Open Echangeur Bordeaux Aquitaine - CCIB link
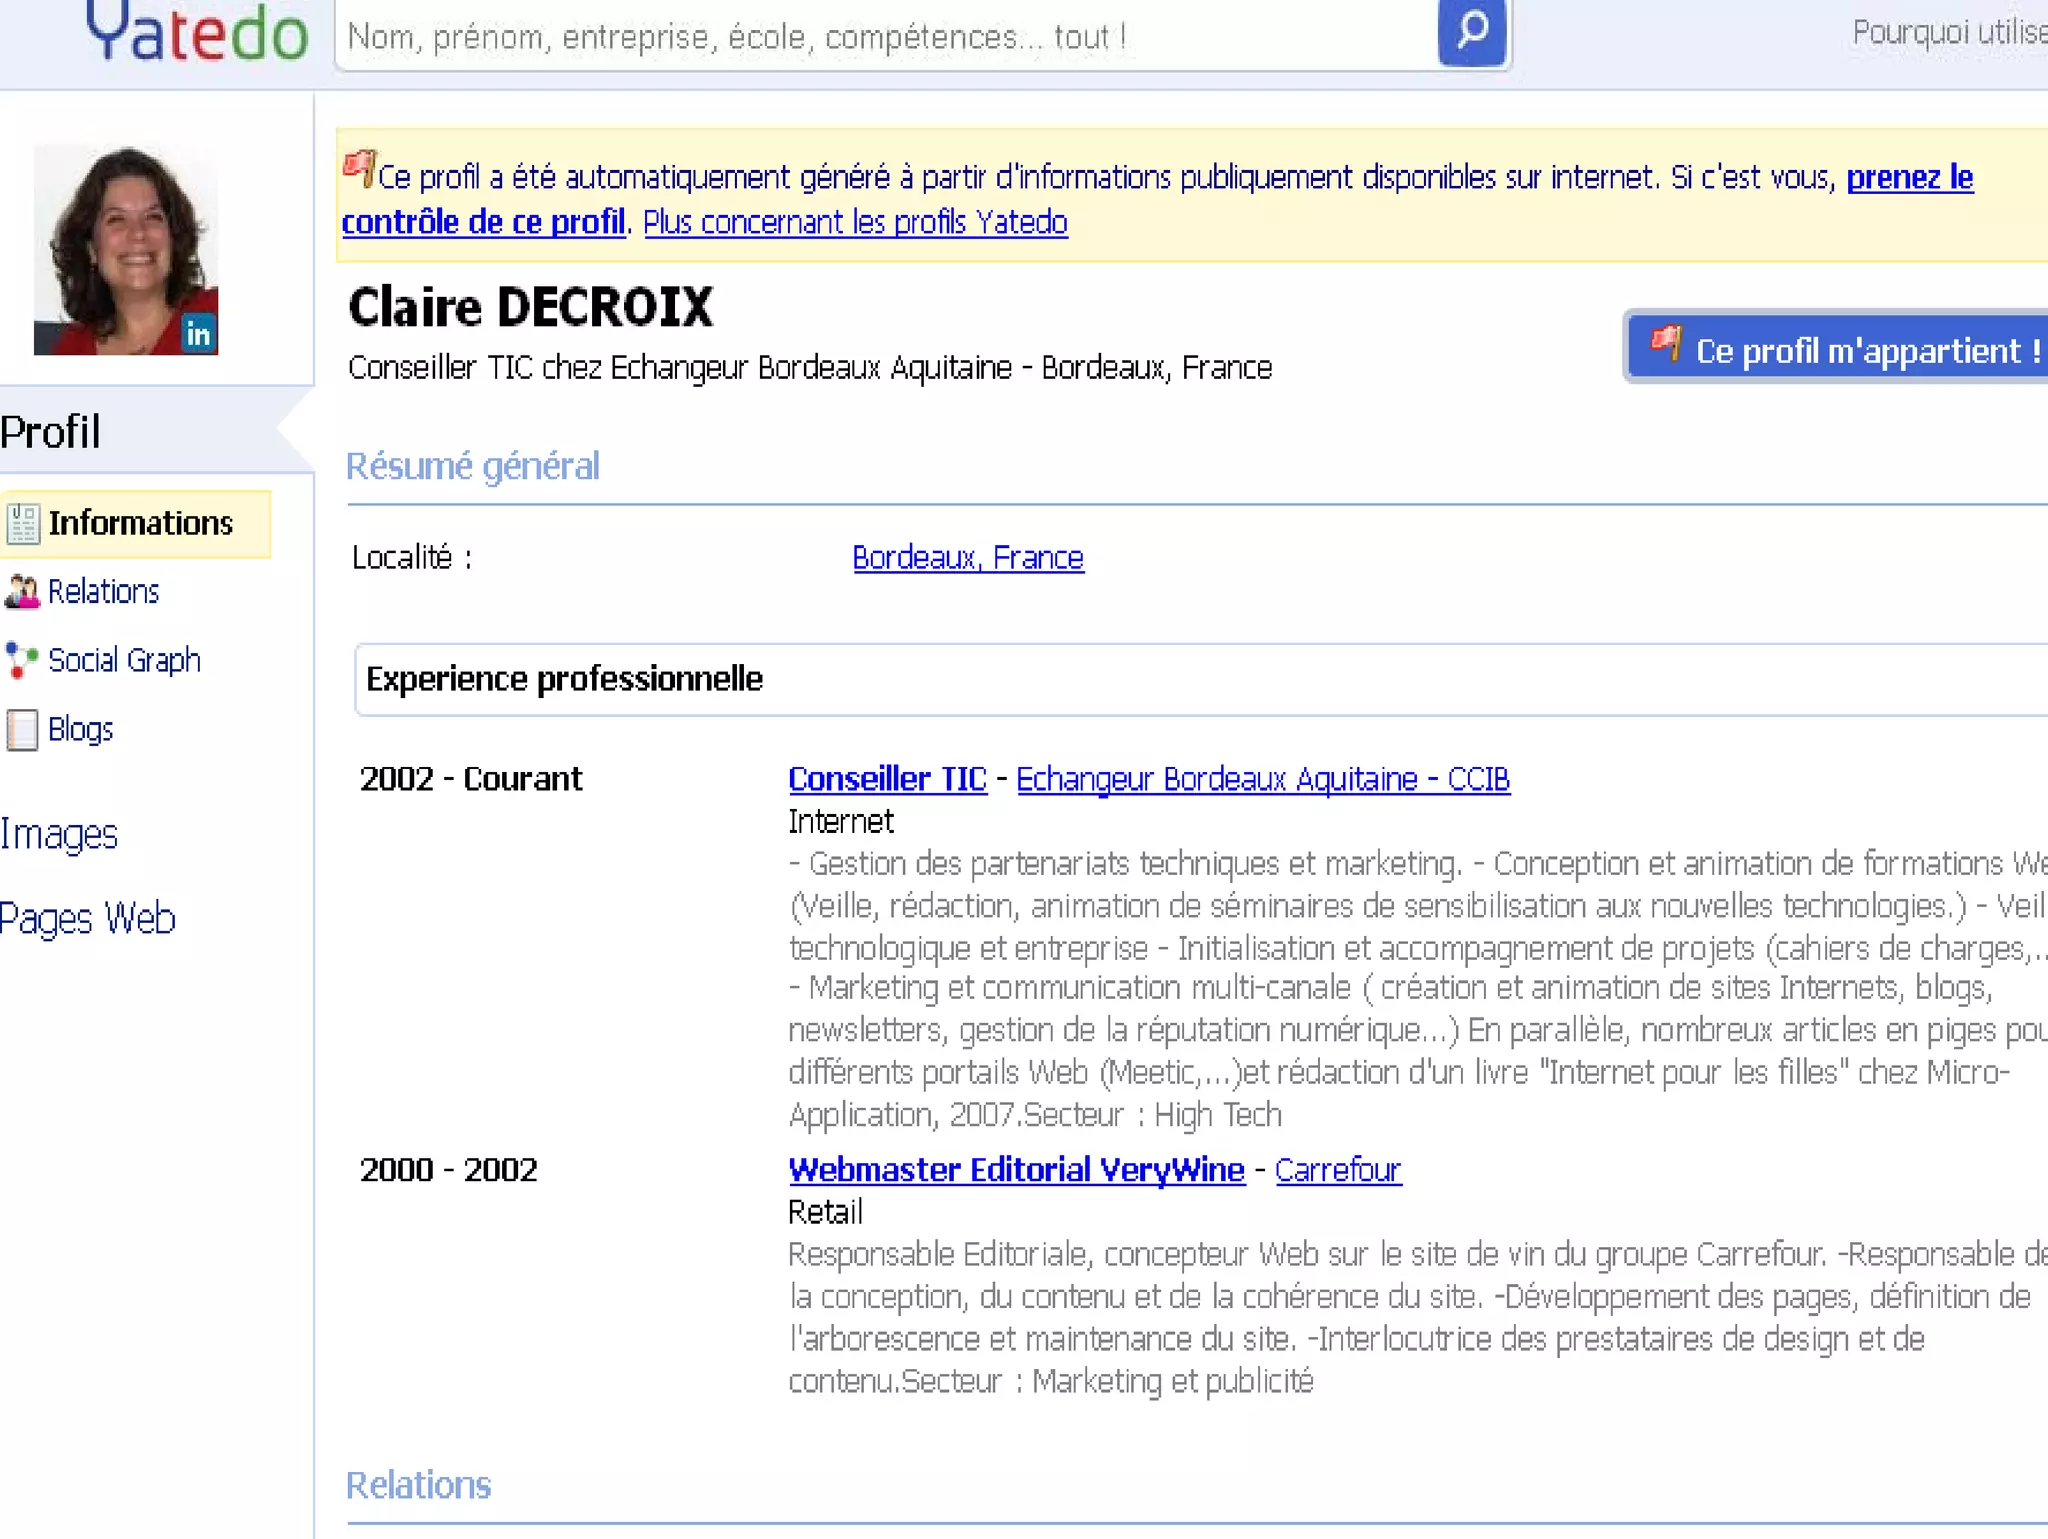The width and height of the screenshot is (2048, 1539). click(x=1263, y=779)
